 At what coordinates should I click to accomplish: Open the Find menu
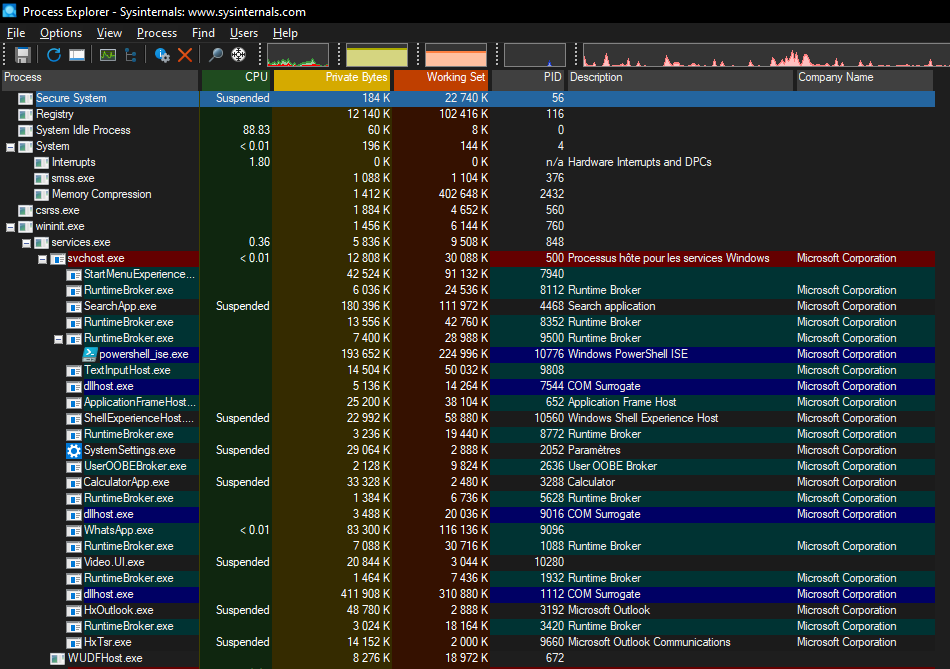tap(203, 33)
